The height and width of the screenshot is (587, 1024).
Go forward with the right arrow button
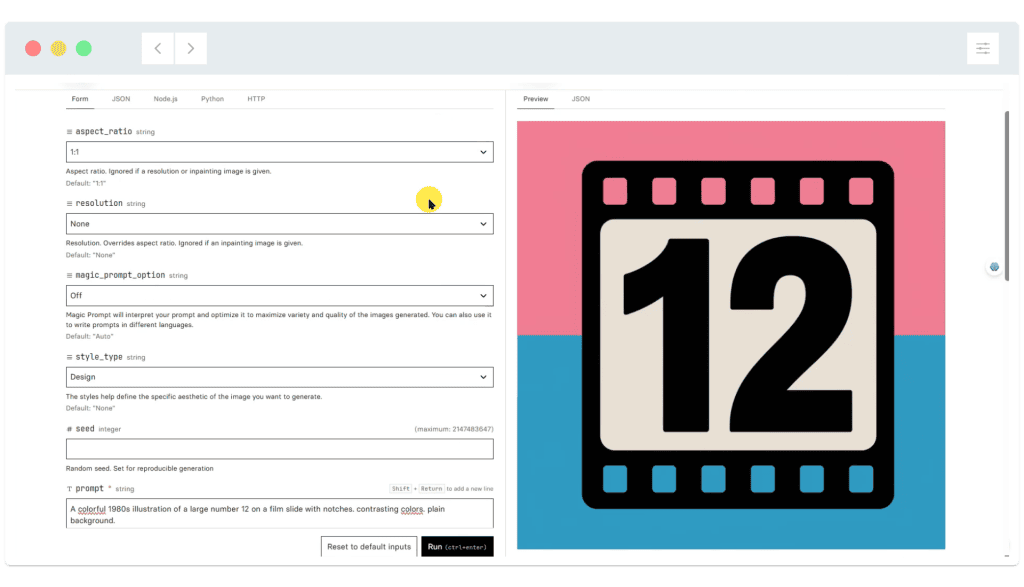pos(191,48)
